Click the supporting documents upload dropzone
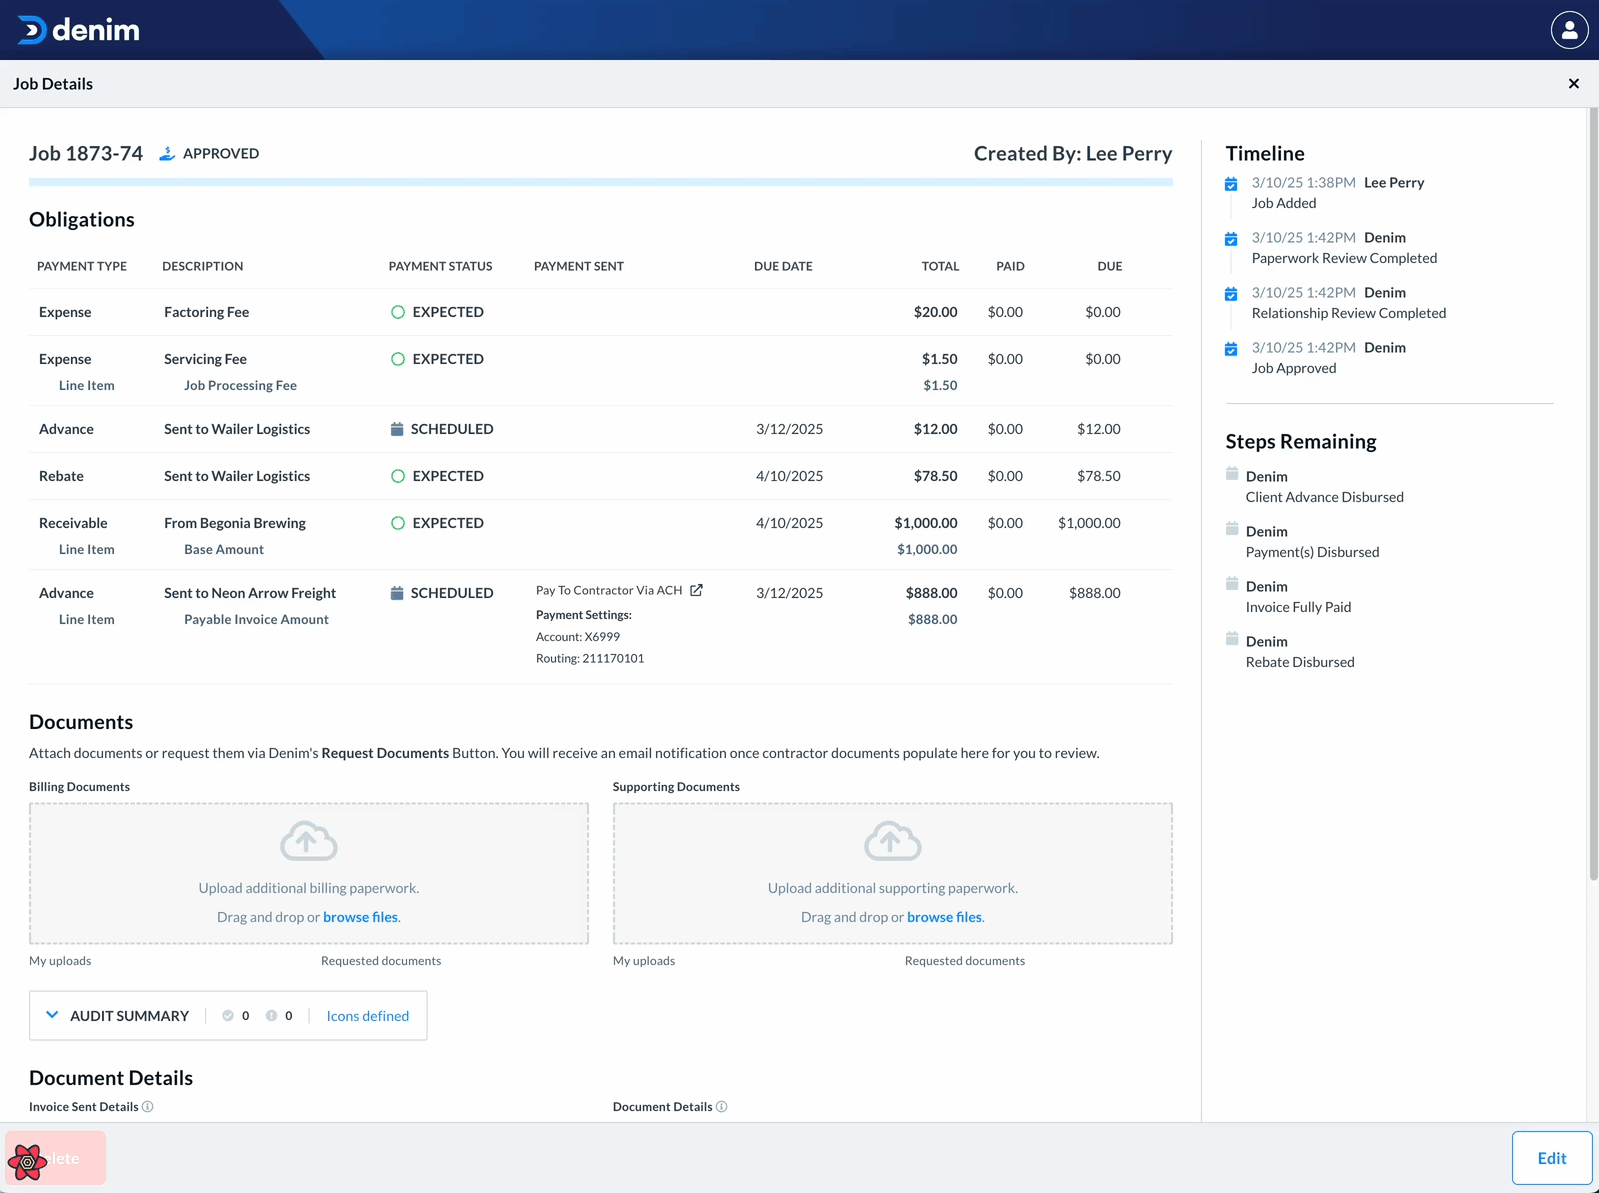This screenshot has height=1193, width=1599. coord(893,873)
